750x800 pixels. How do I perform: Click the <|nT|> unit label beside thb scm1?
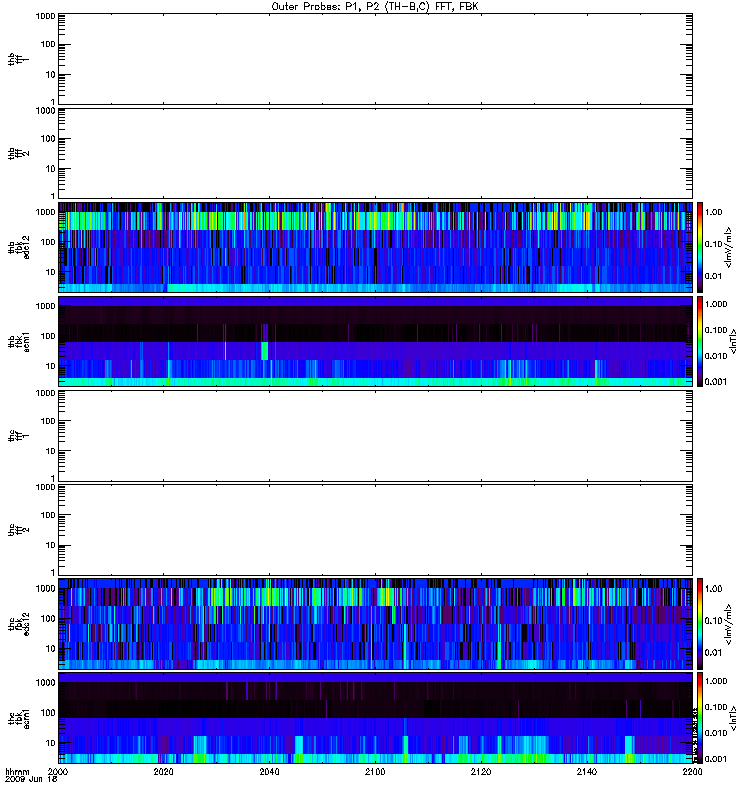[x=734, y=341]
